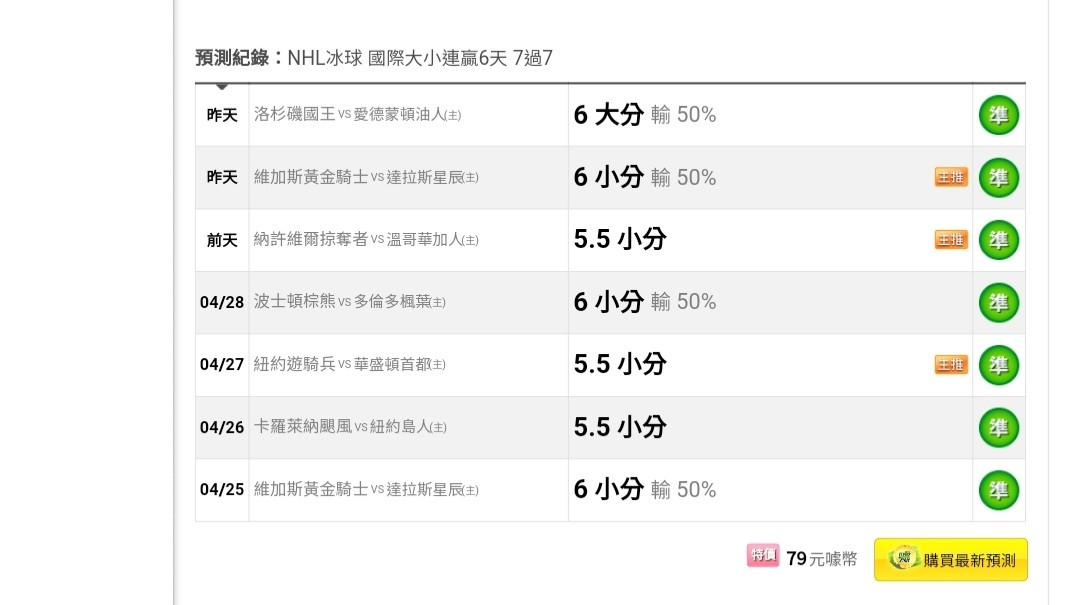Image resolution: width=1080 pixels, height=605 pixels.
Task: Click the 79 元嘟幣 price label
Action: pyautogui.click(x=822, y=558)
